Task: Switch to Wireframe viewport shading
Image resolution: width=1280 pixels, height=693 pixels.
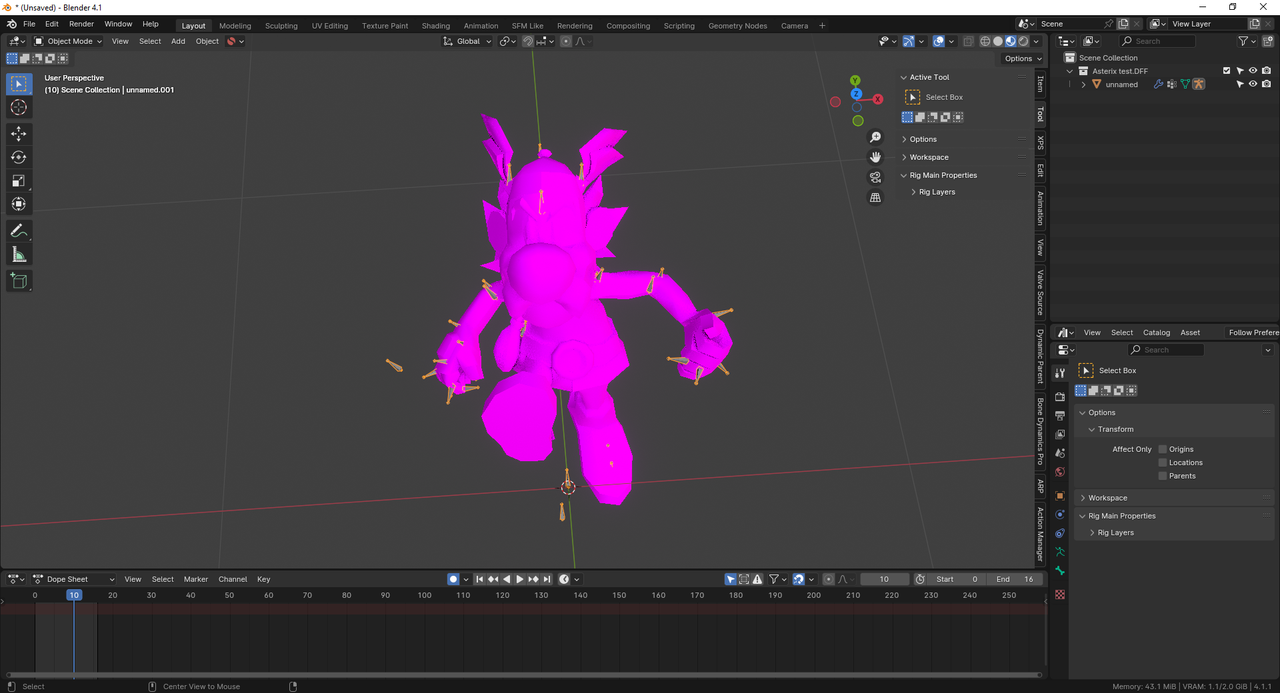Action: (x=985, y=41)
